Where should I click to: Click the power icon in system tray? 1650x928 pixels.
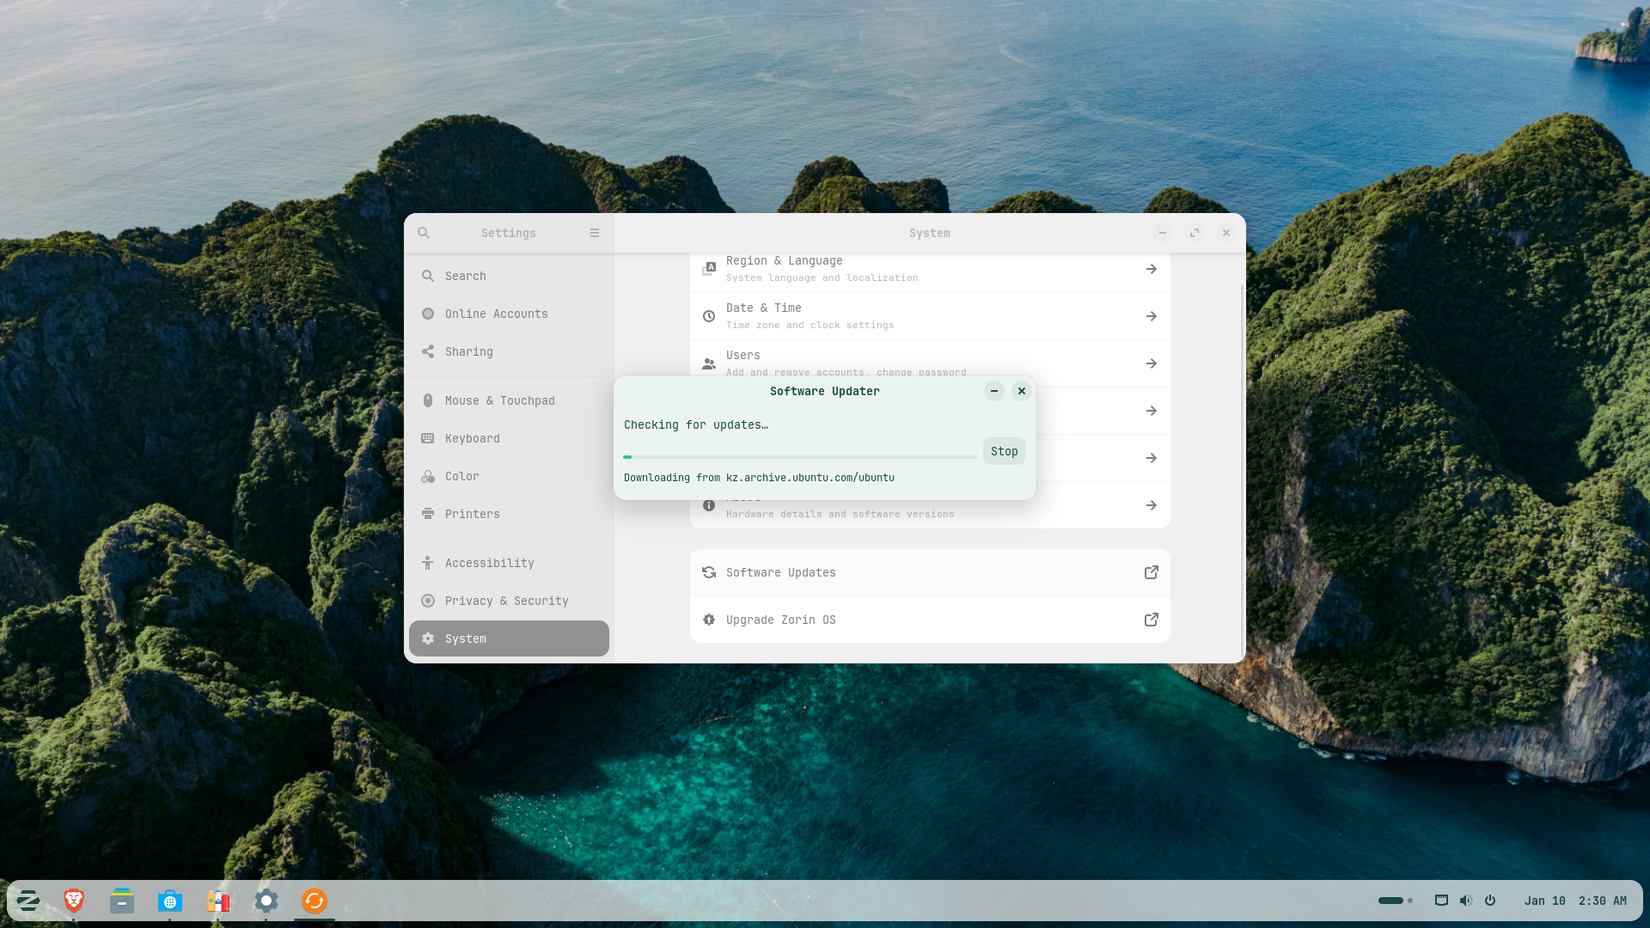(1490, 900)
